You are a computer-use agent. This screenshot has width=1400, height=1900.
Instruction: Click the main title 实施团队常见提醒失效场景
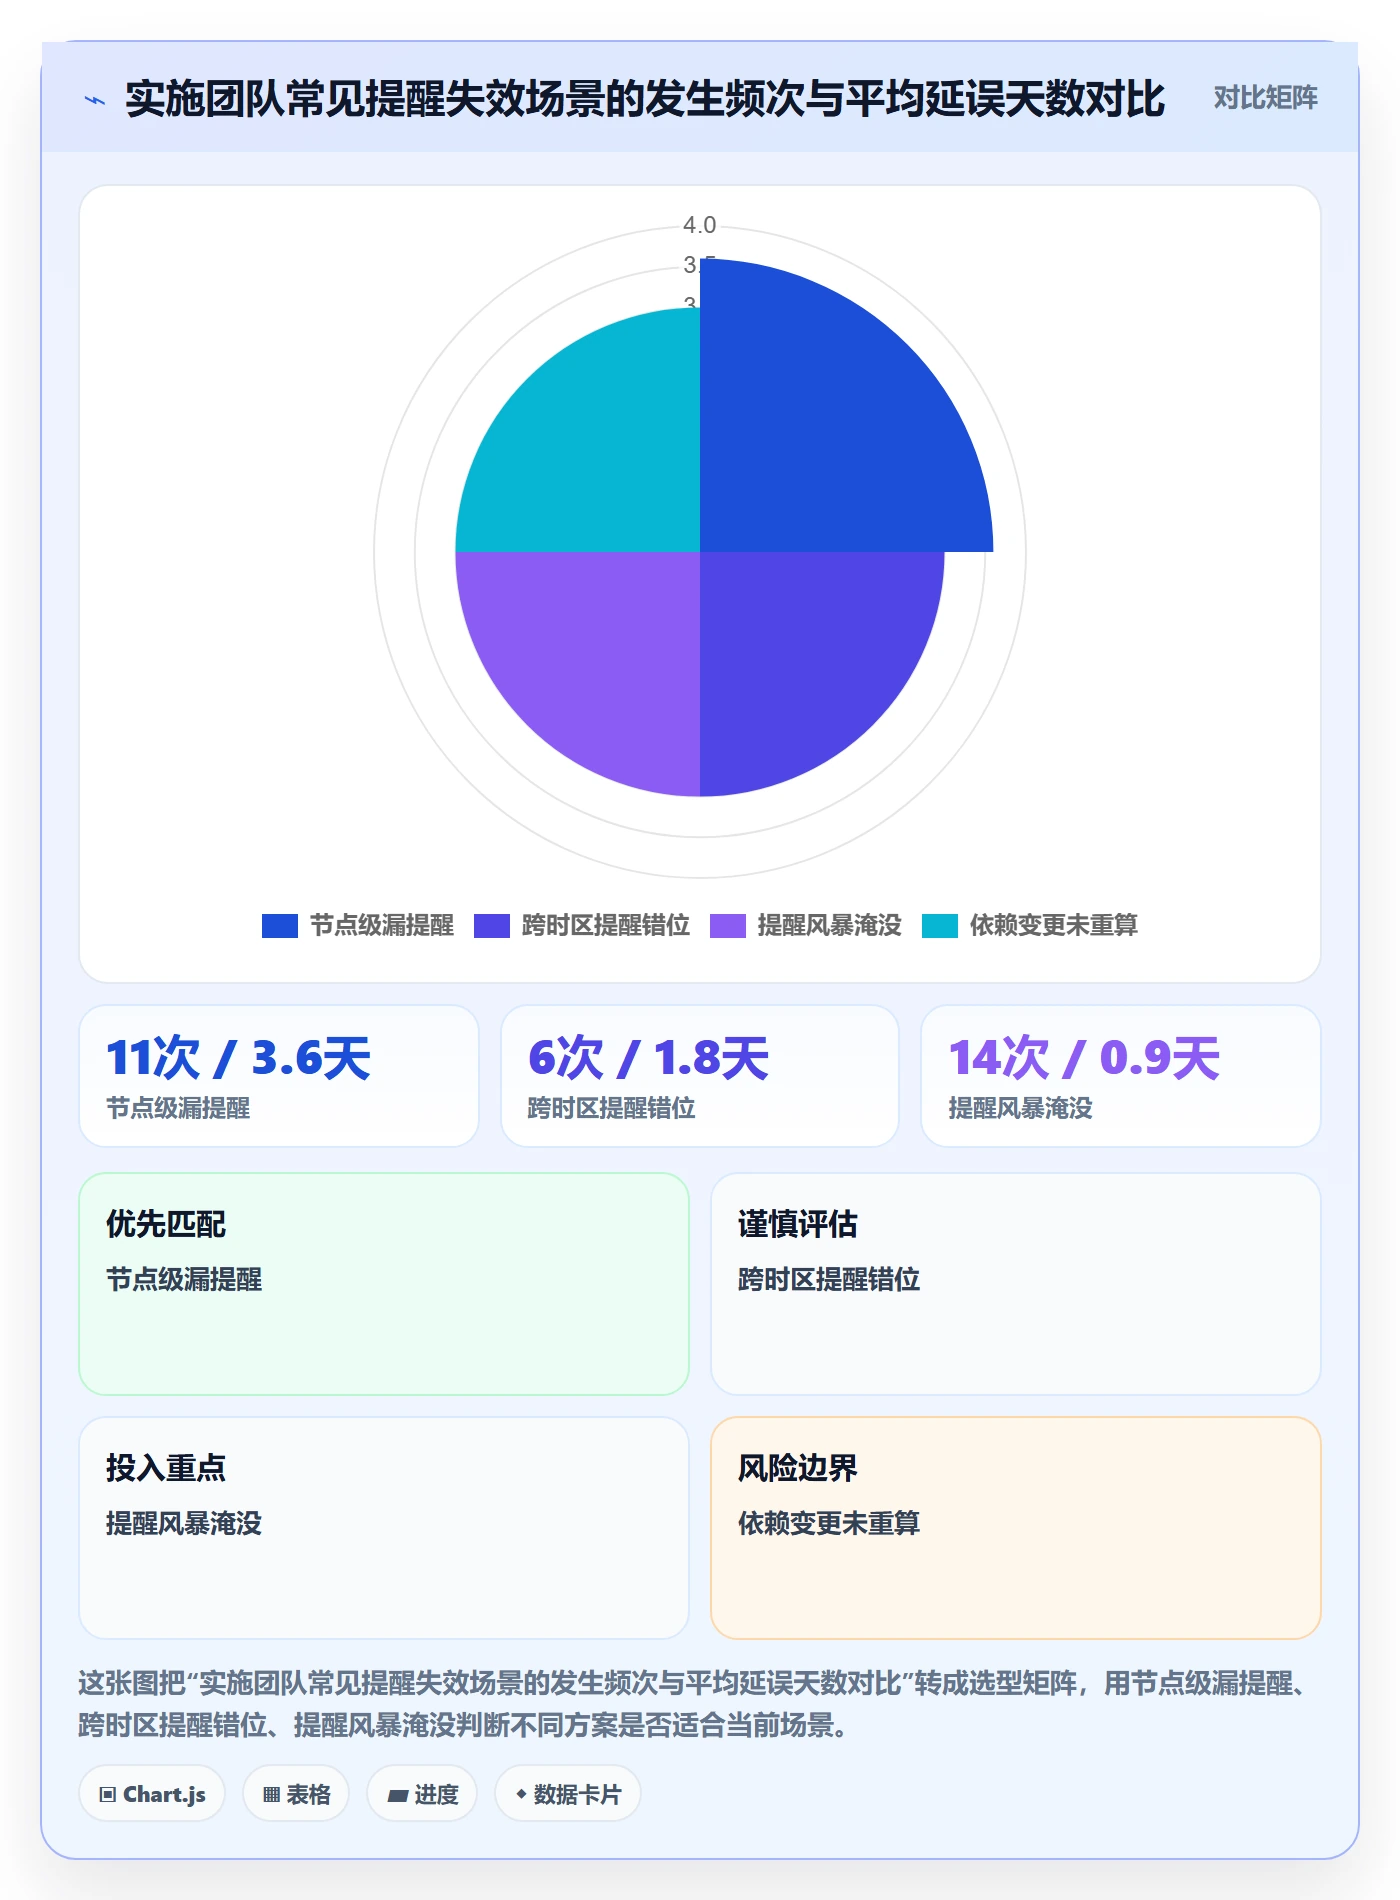[x=644, y=98]
